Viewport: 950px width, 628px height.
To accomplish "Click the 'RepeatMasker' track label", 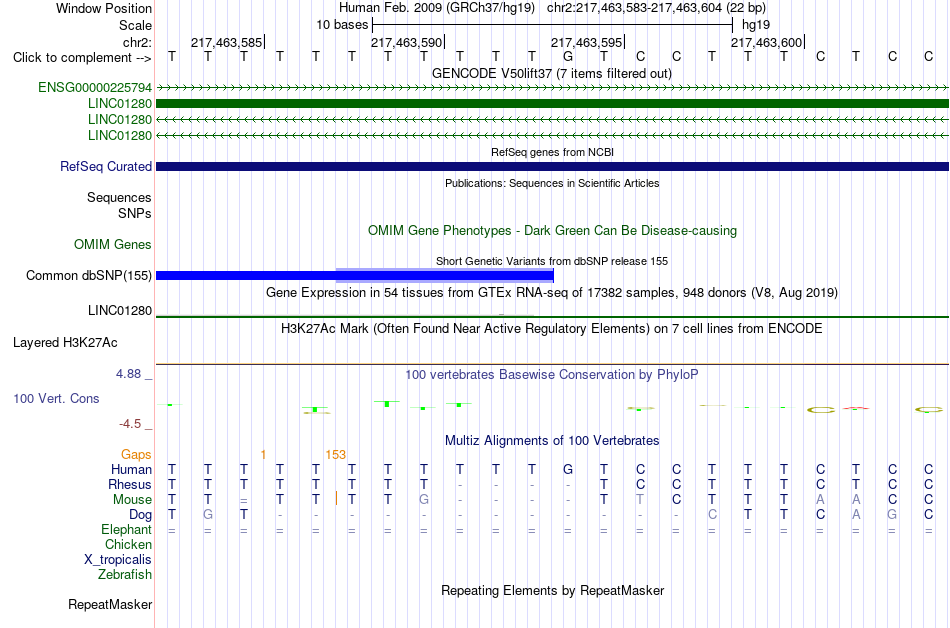I will (x=110, y=604).
